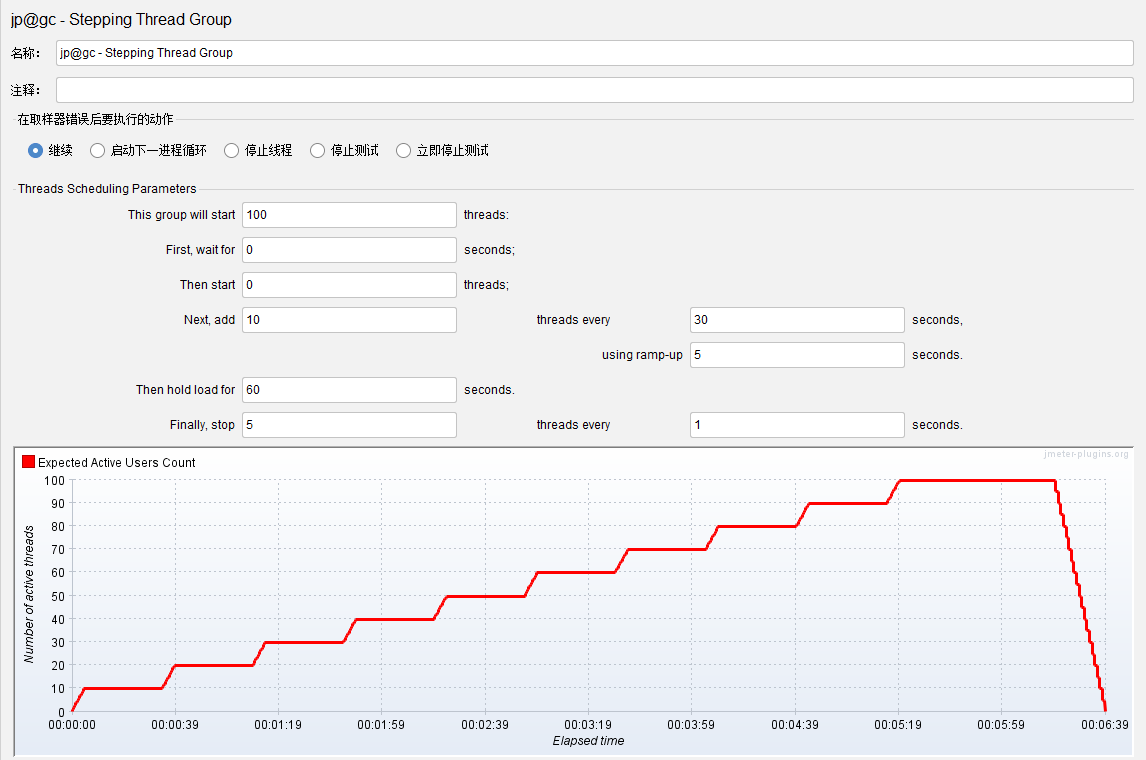Screen dimensions: 1146x760
Task: Click the 'Number of active threads' axis label
Action: pyautogui.click(x=29, y=594)
